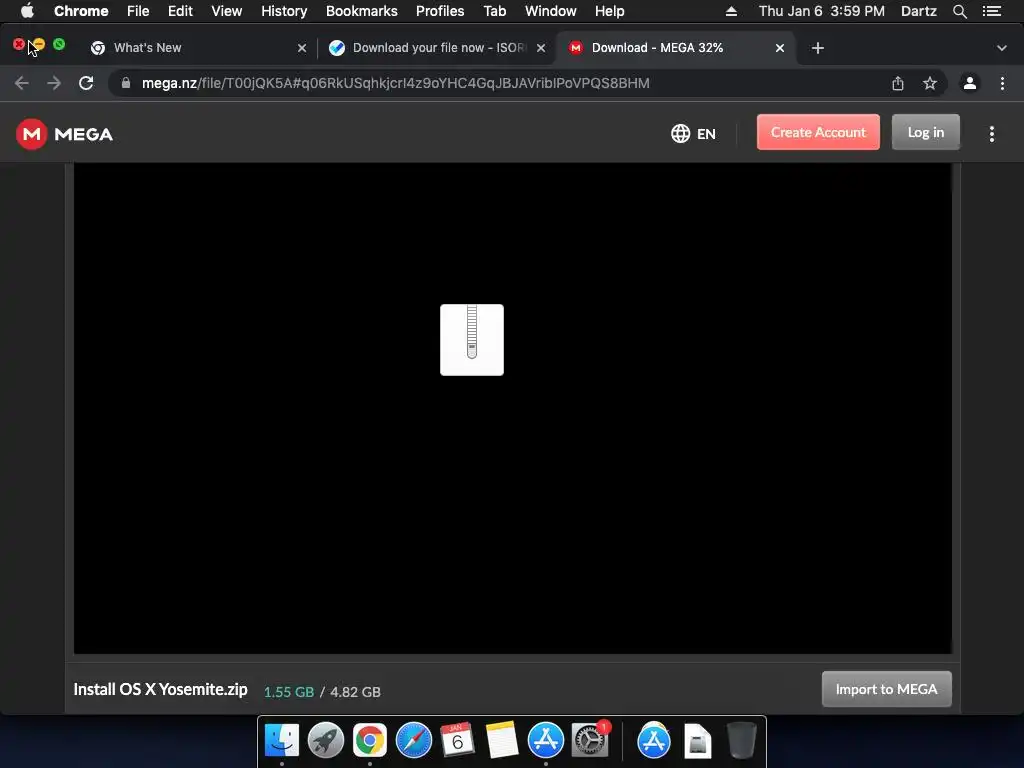Open the Bookmarks menu
This screenshot has height=768, width=1024.
pyautogui.click(x=362, y=11)
